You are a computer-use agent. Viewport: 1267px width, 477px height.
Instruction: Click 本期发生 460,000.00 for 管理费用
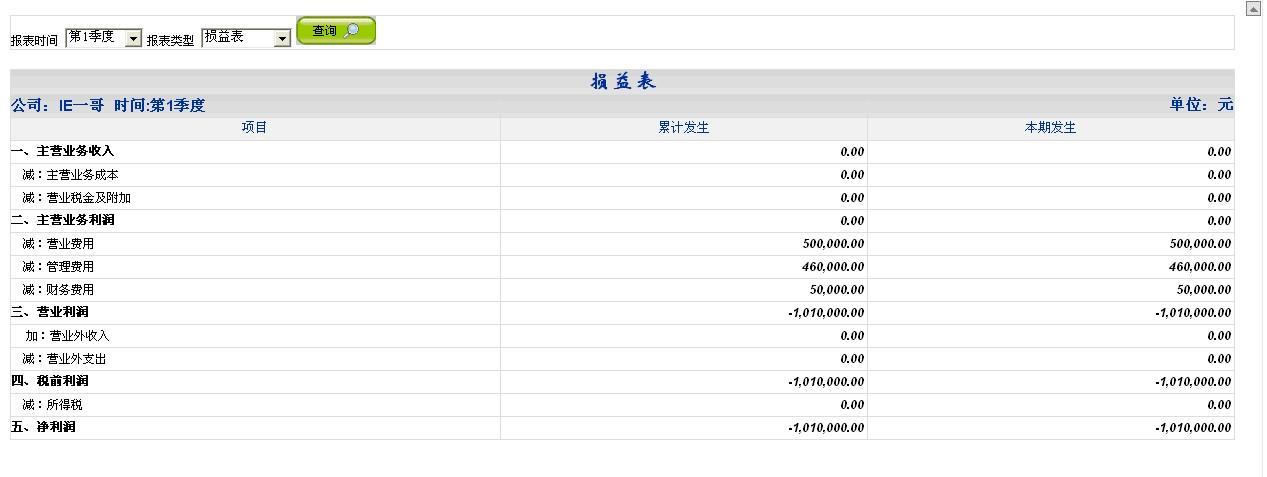[x=1201, y=266]
